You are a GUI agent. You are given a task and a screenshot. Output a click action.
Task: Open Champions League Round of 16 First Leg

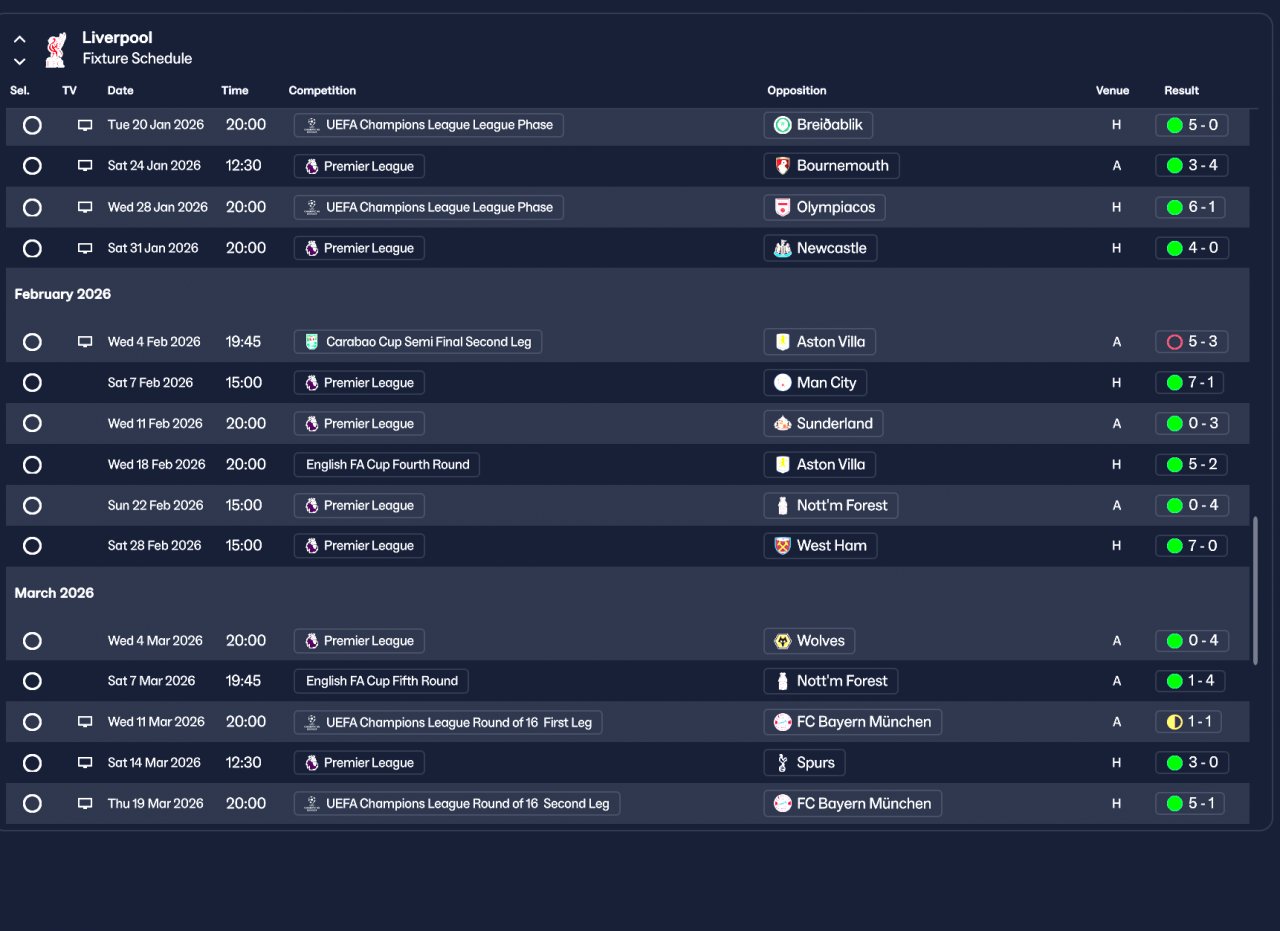pyautogui.click(x=448, y=722)
